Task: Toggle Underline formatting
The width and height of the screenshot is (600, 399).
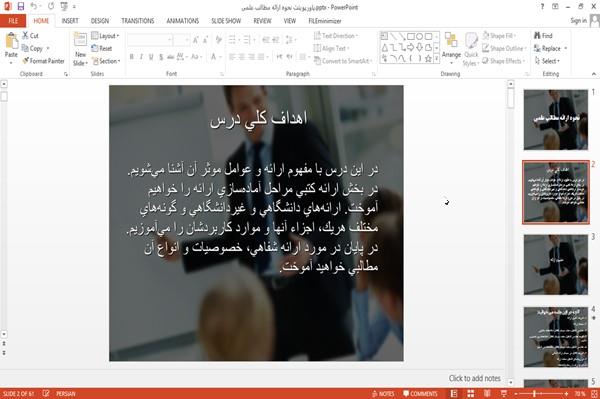Action: (151, 57)
